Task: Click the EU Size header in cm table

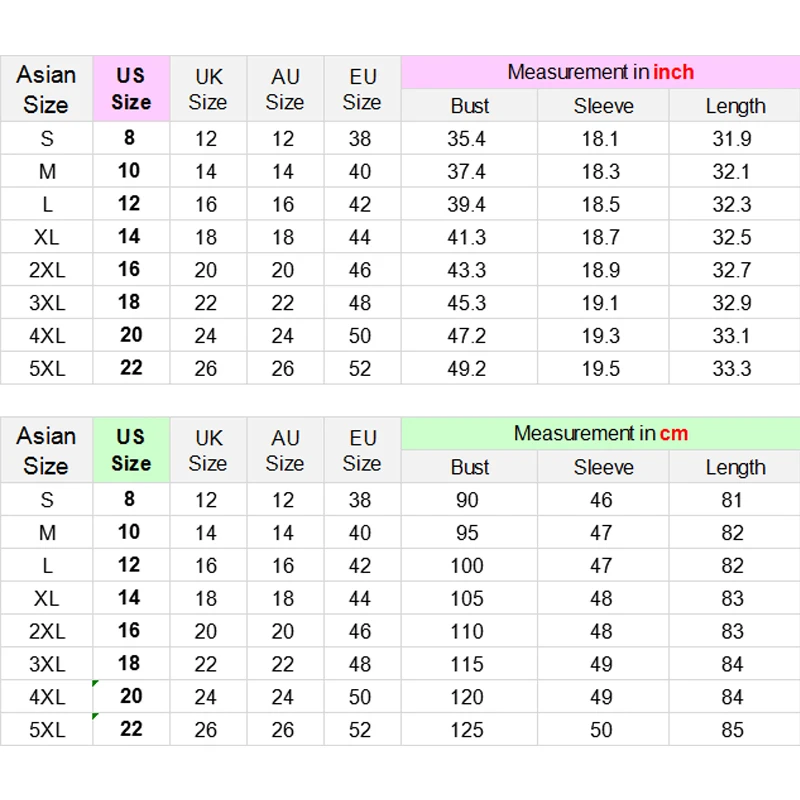Action: click(x=362, y=450)
